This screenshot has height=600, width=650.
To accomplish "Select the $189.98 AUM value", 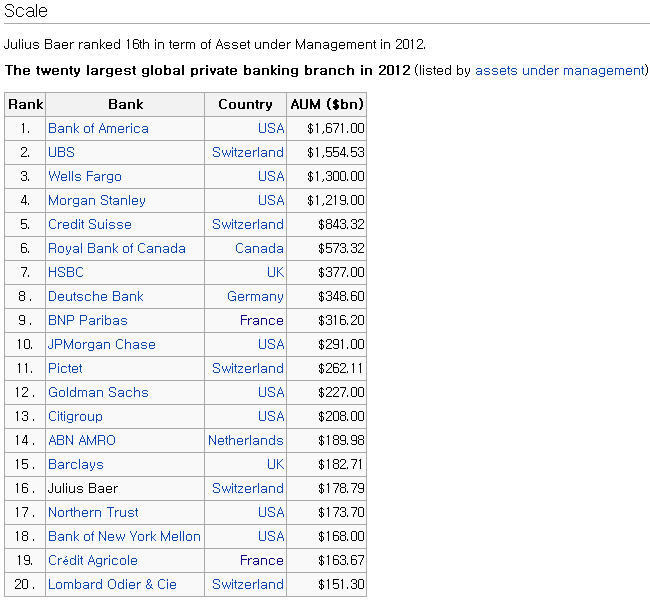I will tap(341, 440).
